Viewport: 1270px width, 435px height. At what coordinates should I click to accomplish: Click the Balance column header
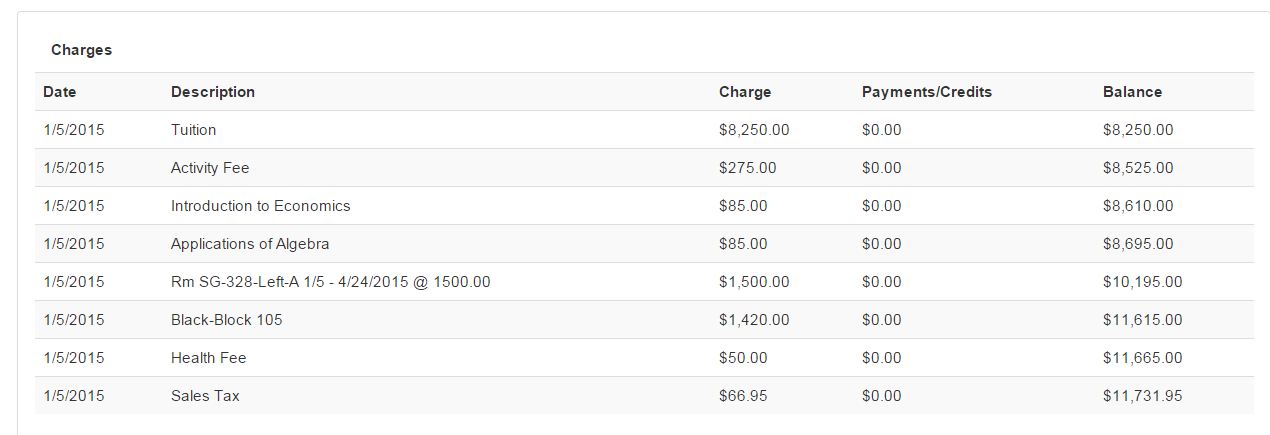(1132, 92)
